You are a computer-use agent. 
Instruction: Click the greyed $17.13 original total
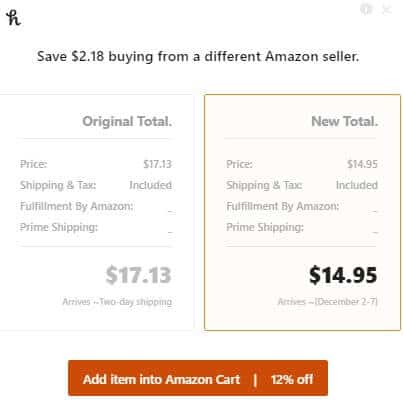click(138, 275)
